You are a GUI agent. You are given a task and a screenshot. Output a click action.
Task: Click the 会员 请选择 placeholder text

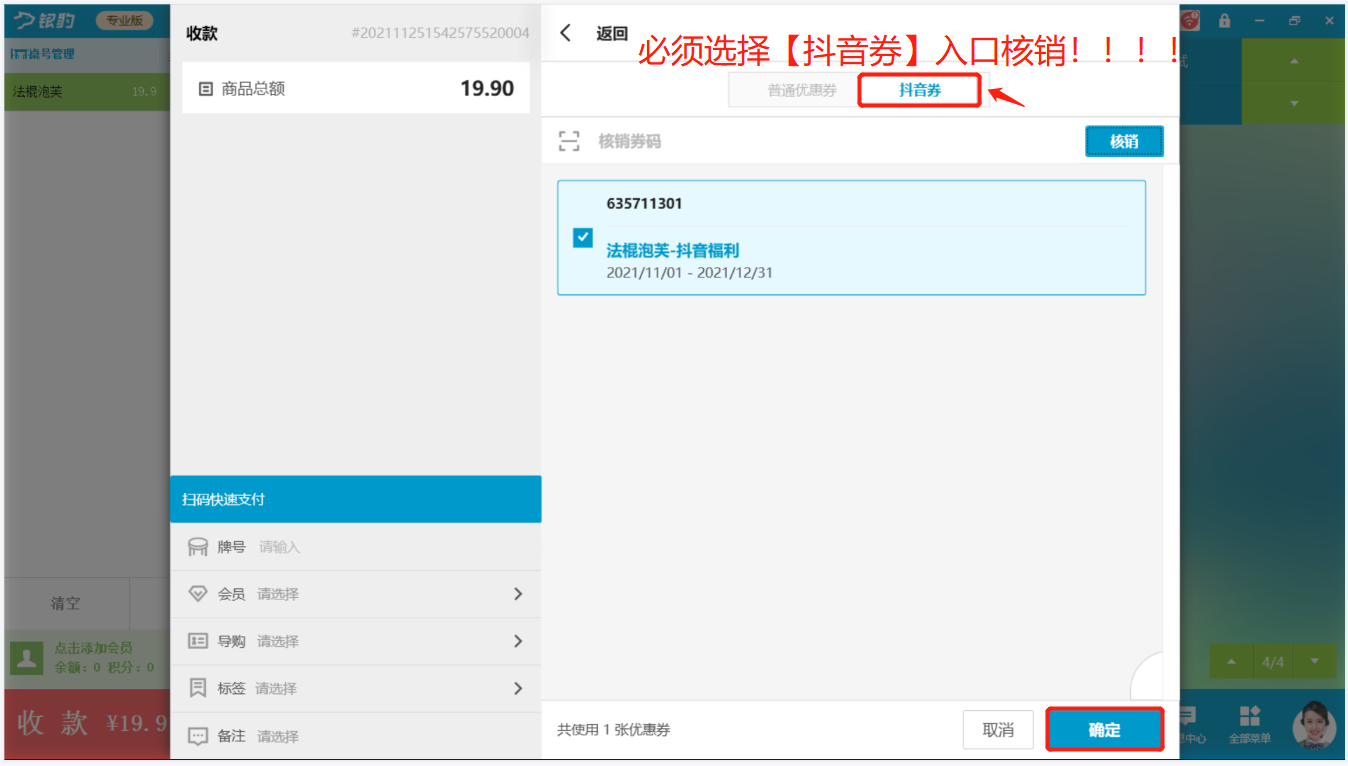click(x=278, y=594)
